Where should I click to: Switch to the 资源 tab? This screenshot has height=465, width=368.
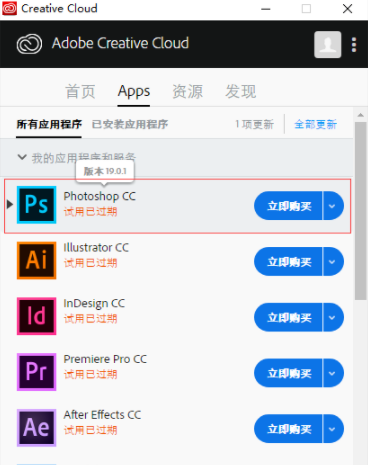(187, 91)
